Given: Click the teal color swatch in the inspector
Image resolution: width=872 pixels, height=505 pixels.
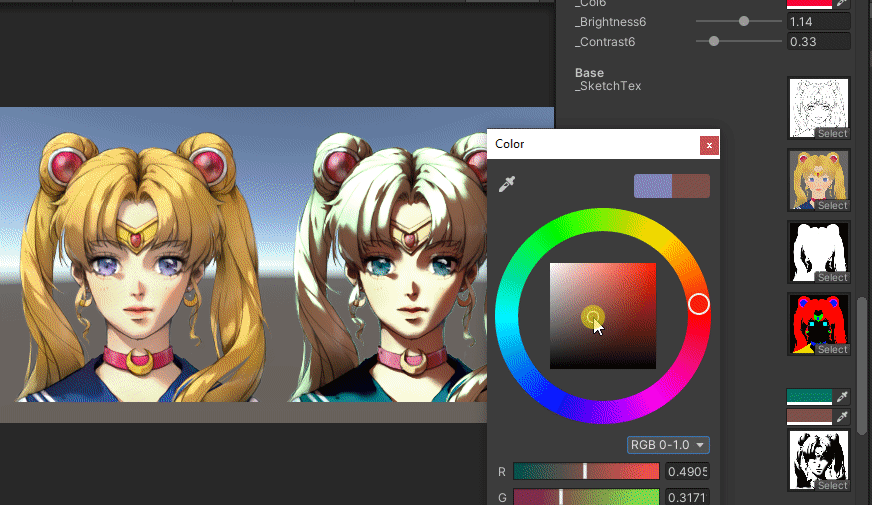Looking at the screenshot, I should click(x=809, y=397).
